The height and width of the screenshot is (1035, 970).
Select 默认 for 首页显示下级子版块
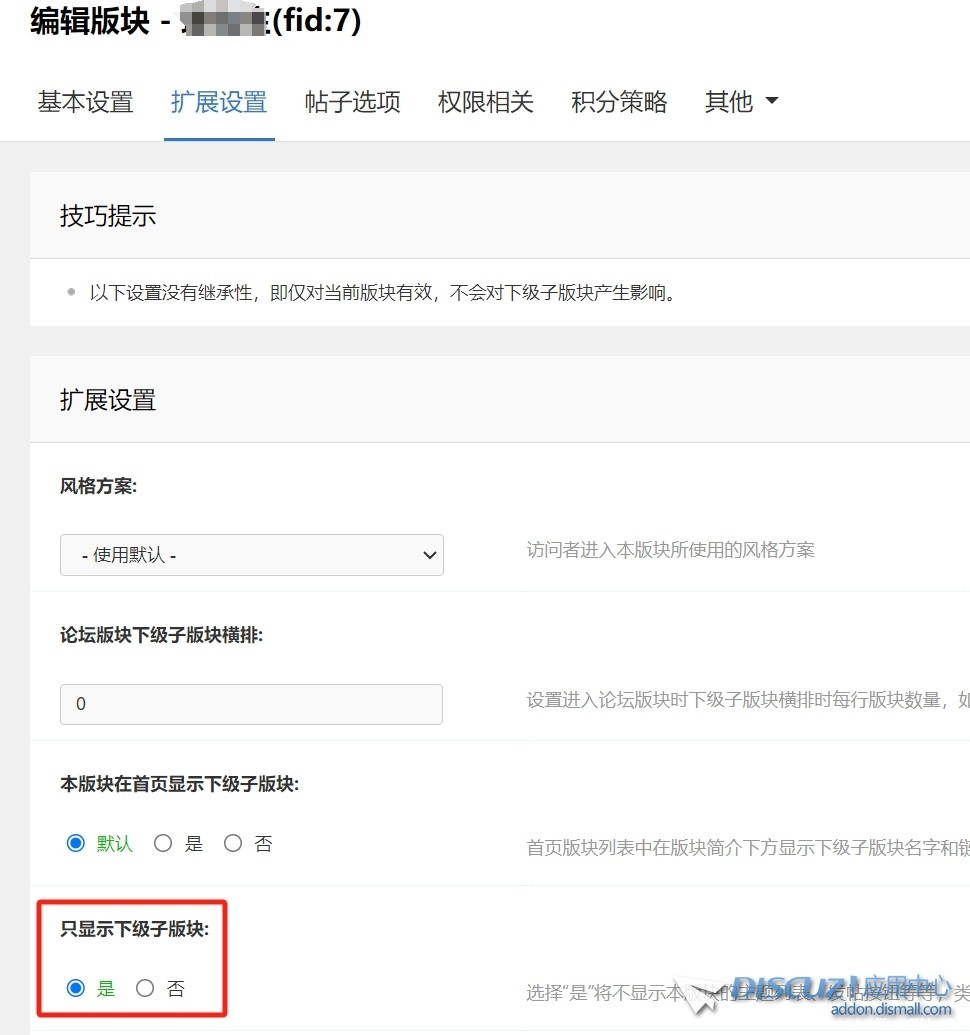[76, 844]
